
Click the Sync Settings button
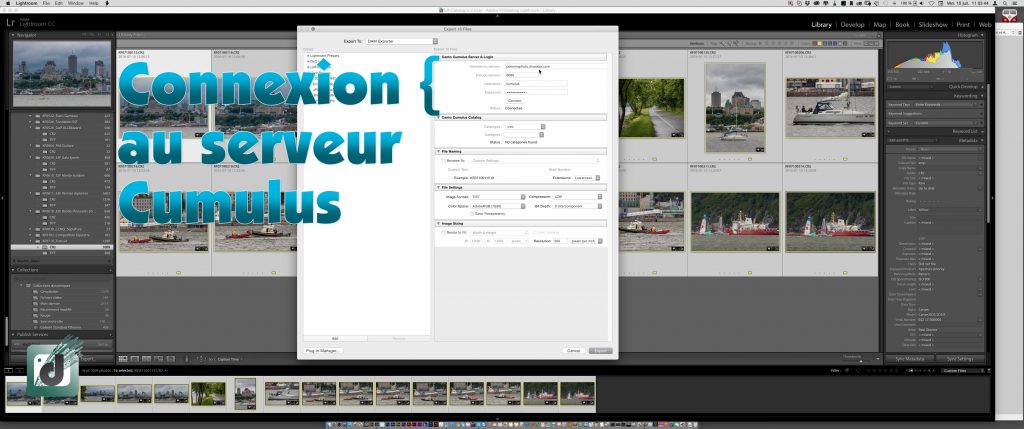point(960,358)
